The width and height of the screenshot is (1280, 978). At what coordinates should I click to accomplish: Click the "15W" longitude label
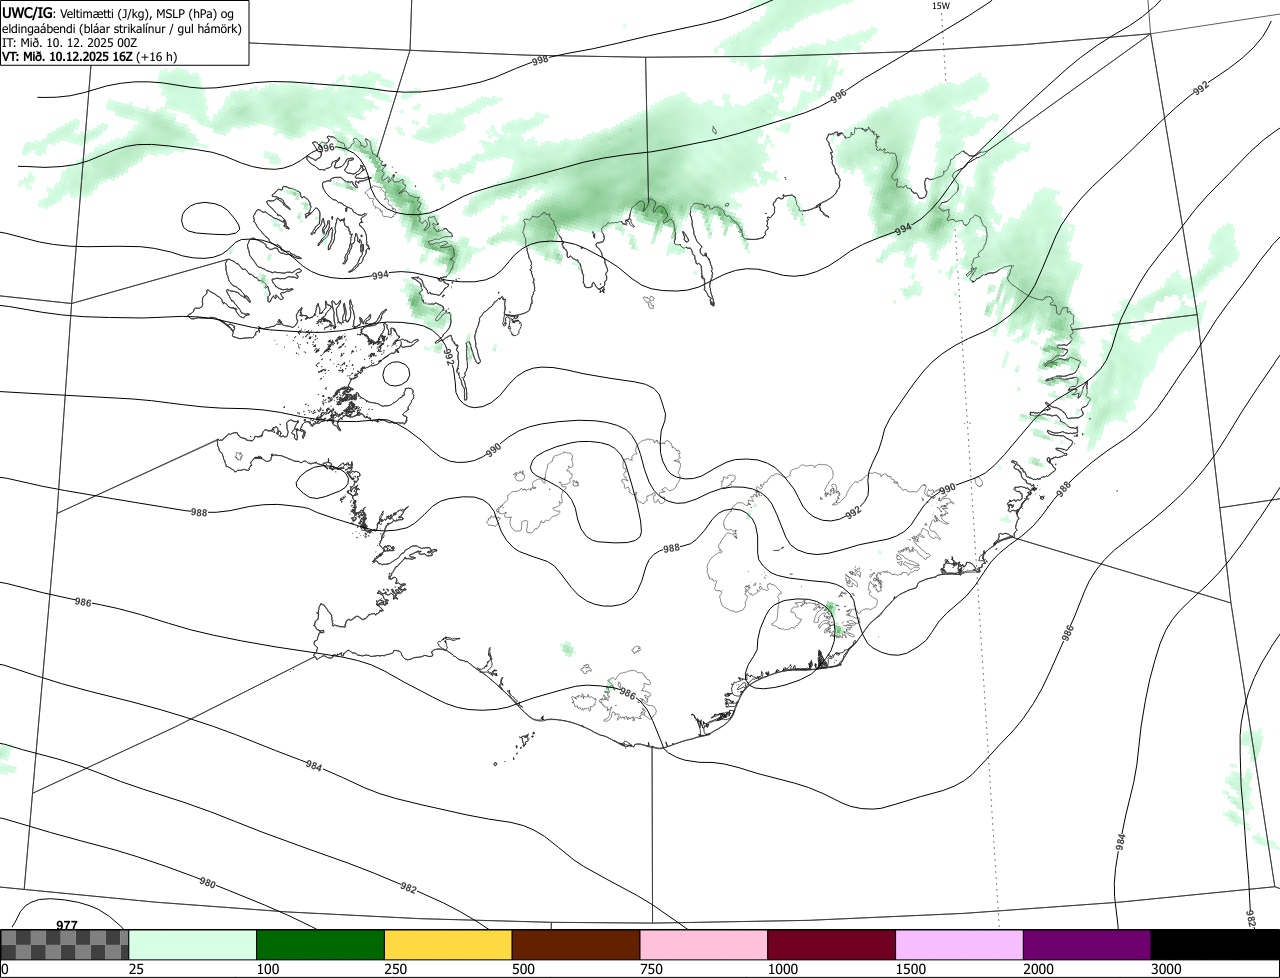point(940,6)
